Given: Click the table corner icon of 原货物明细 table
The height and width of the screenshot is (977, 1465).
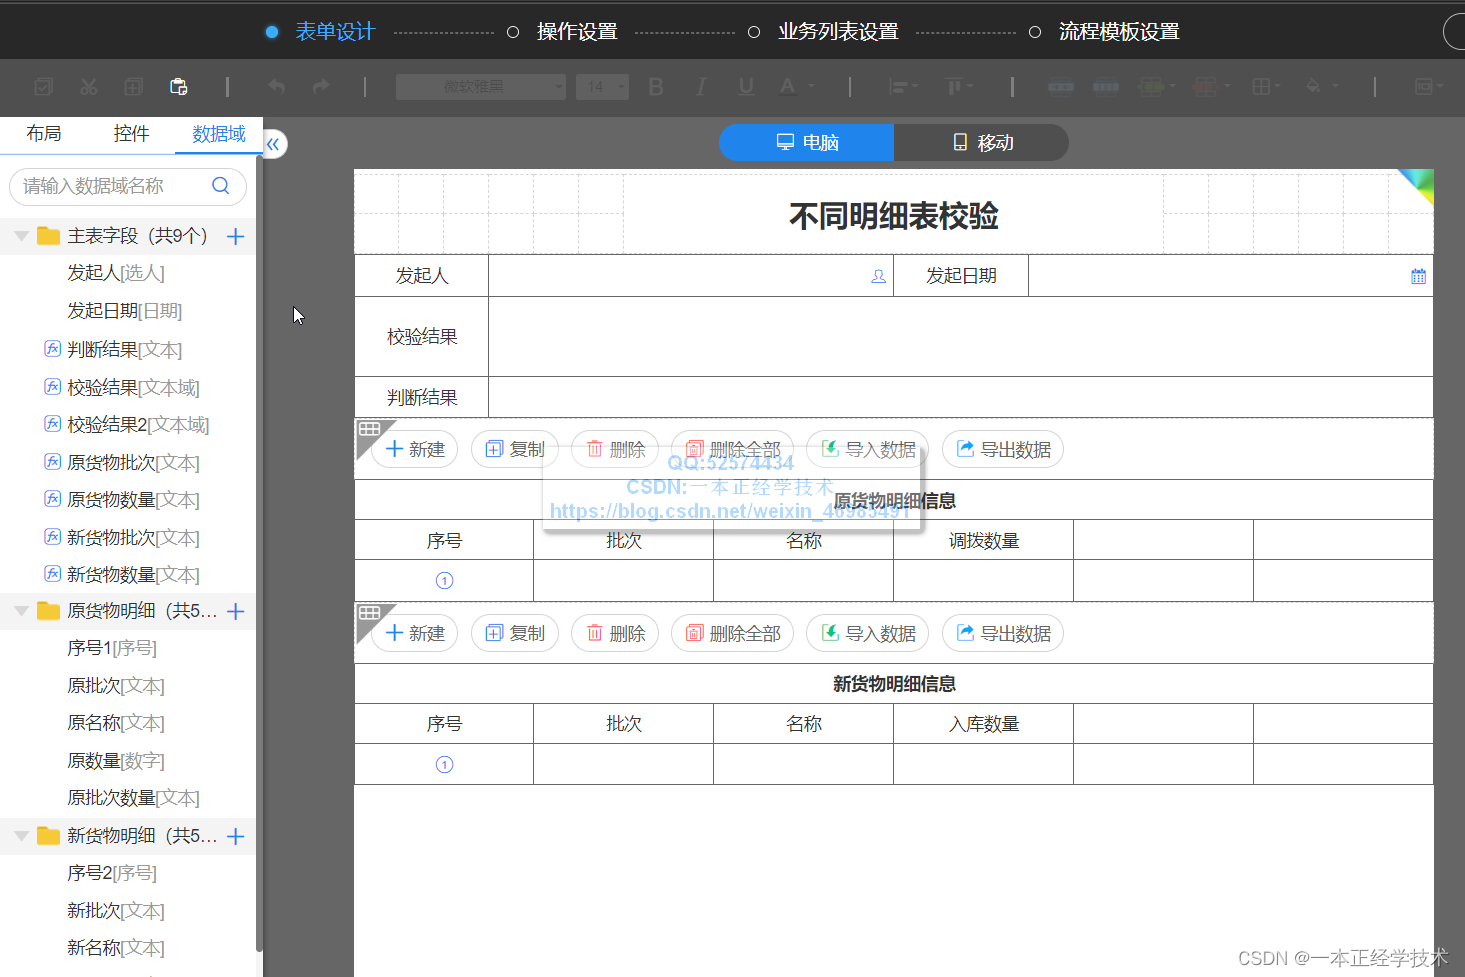Looking at the screenshot, I should tap(369, 430).
